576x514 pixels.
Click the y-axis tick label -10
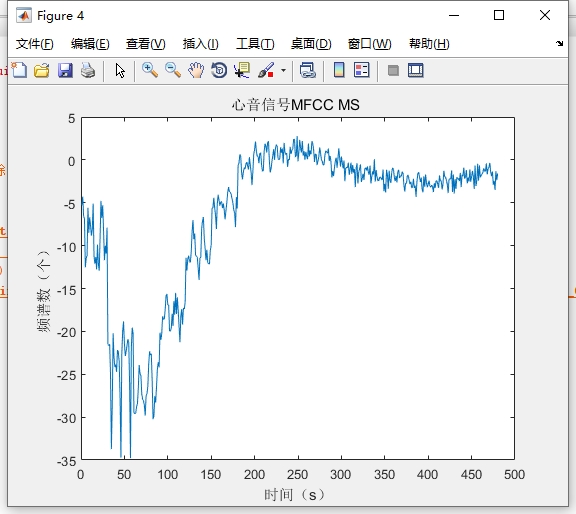tap(66, 247)
